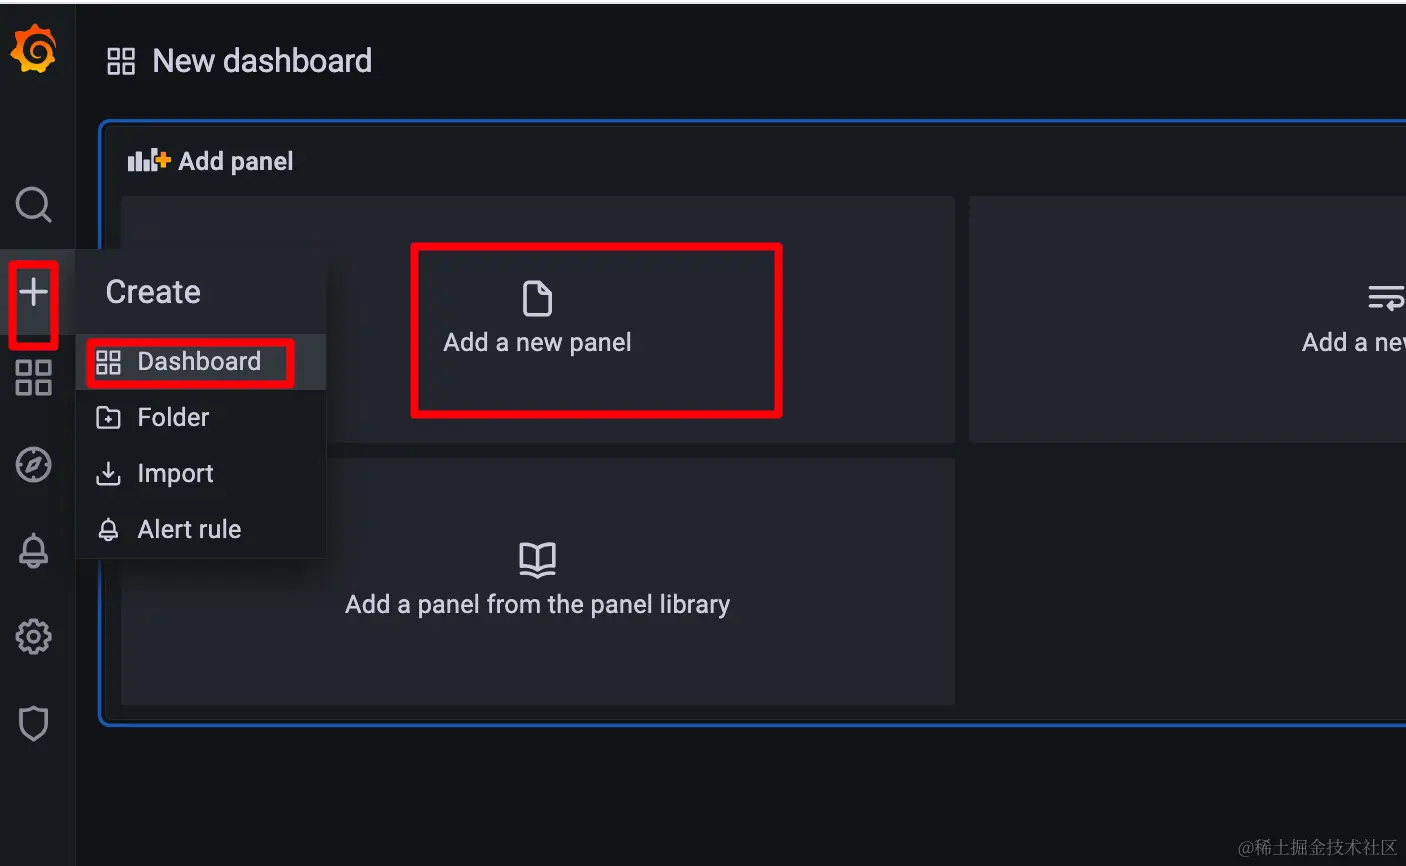
Task: Click the Add panel header bar
Action: click(235, 161)
